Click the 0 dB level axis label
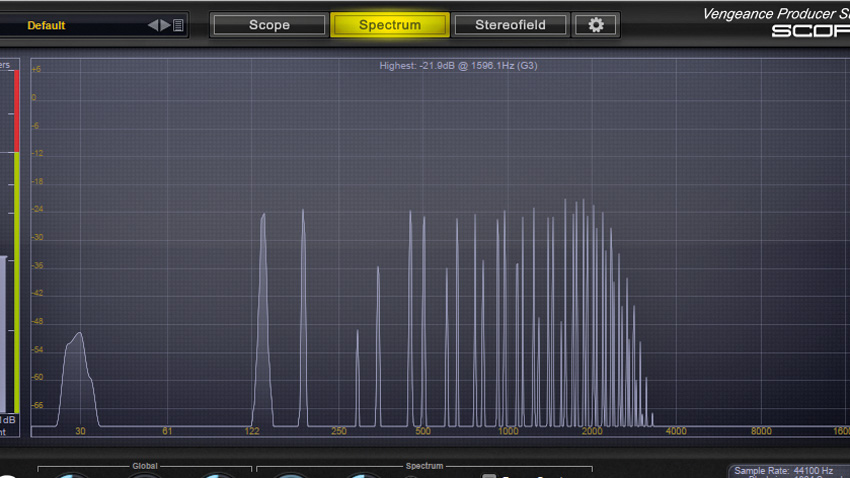Viewport: 850px width, 478px height. tap(34, 98)
